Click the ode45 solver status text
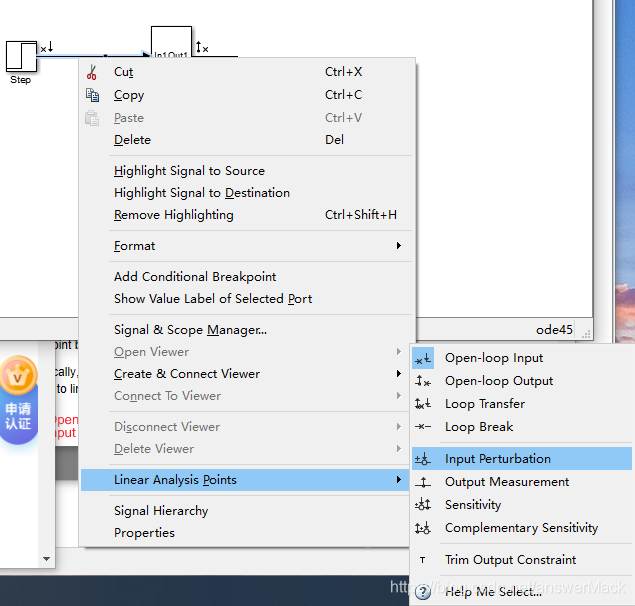 (554, 330)
